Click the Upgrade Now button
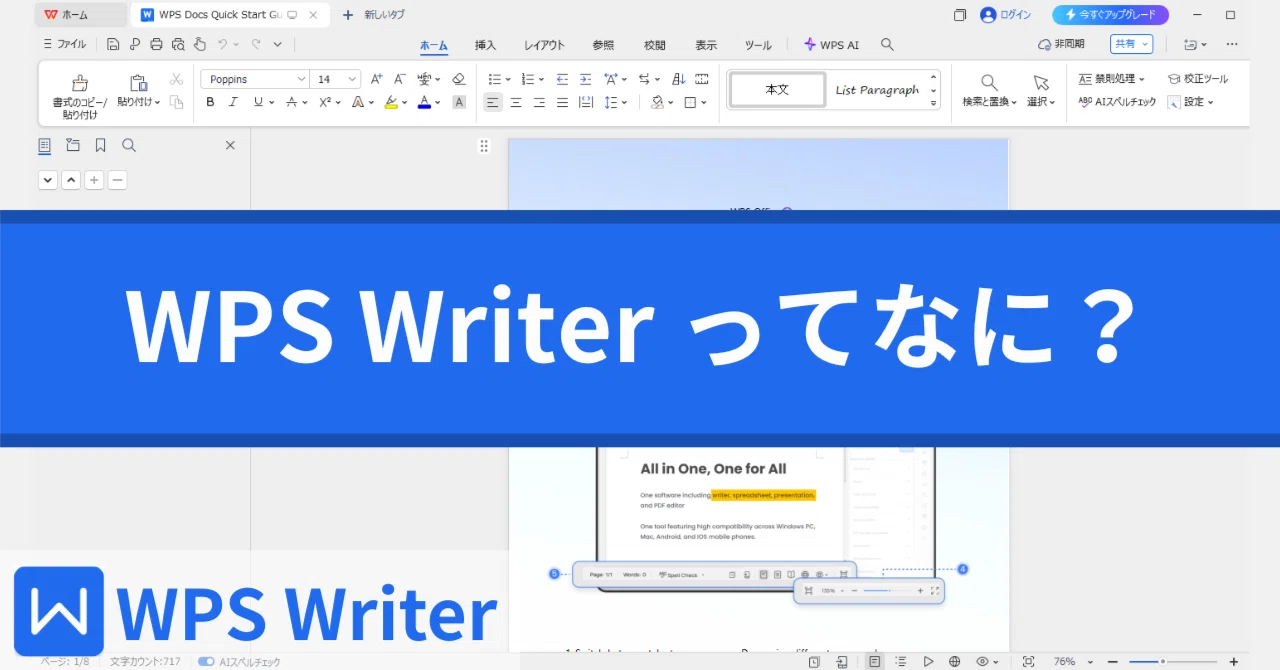The height and width of the screenshot is (670, 1280). click(1110, 15)
